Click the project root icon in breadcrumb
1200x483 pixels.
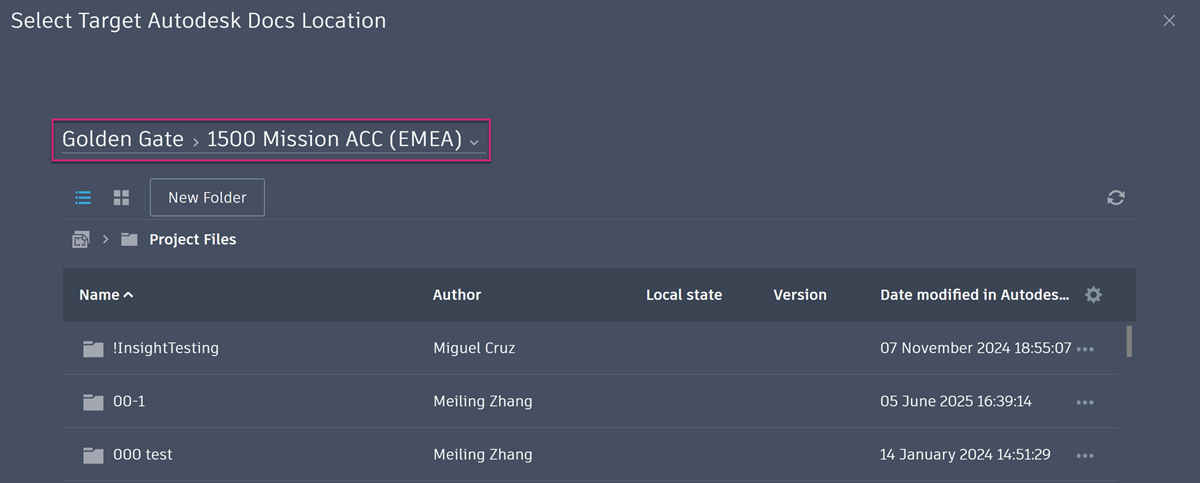point(81,240)
